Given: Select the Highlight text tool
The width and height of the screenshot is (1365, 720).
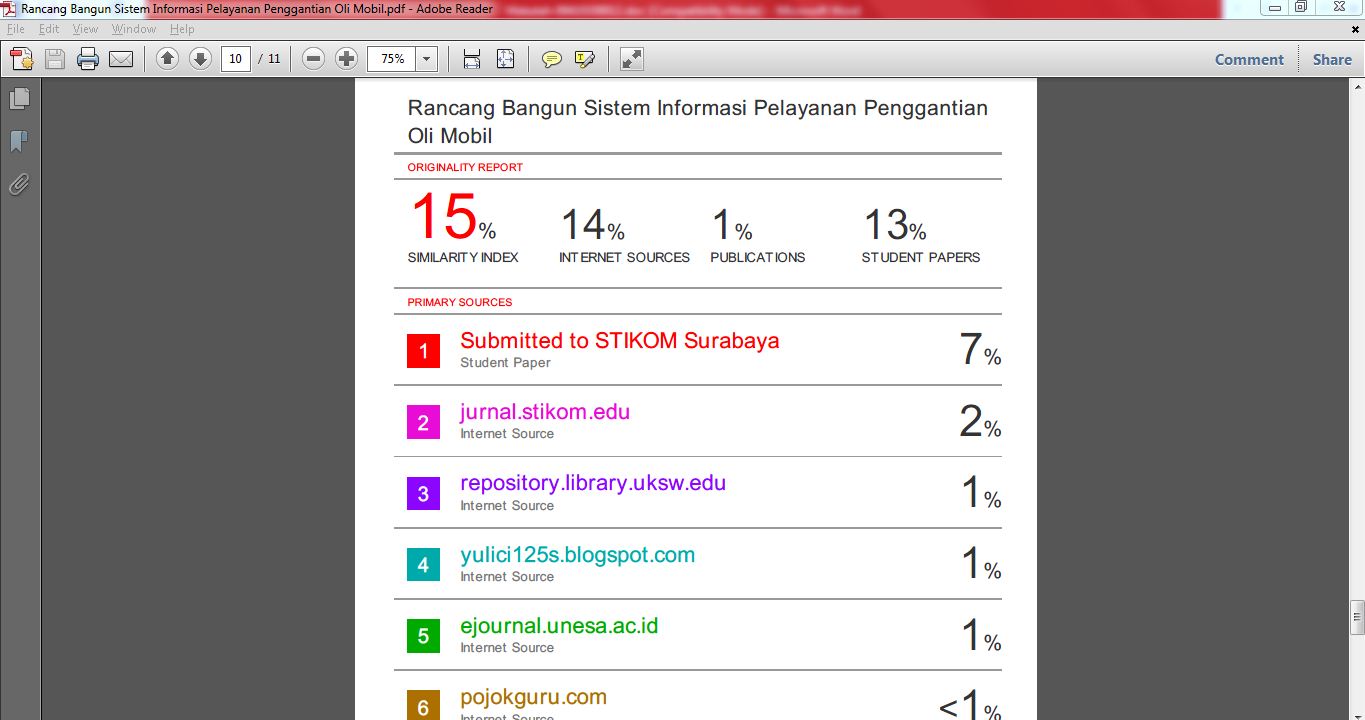Looking at the screenshot, I should 585,59.
